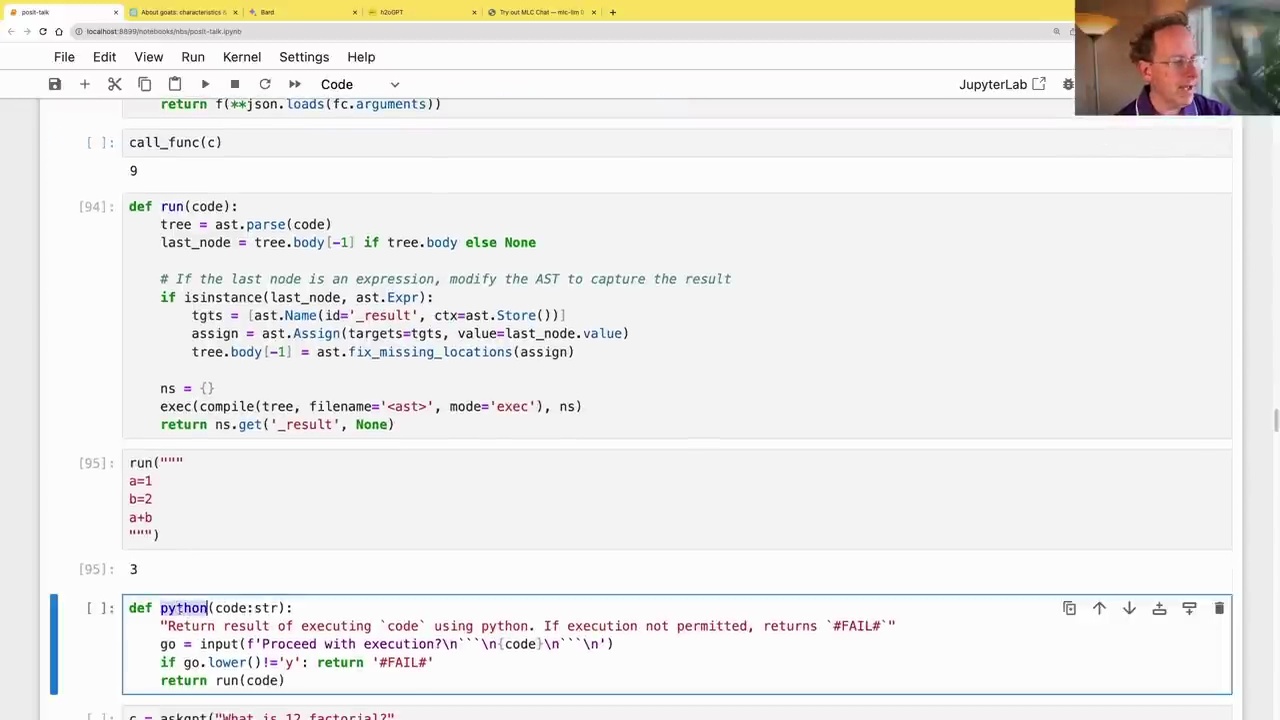Viewport: 1280px width, 720px height.
Task: Click the 'def run(code):' line
Action: point(183,206)
